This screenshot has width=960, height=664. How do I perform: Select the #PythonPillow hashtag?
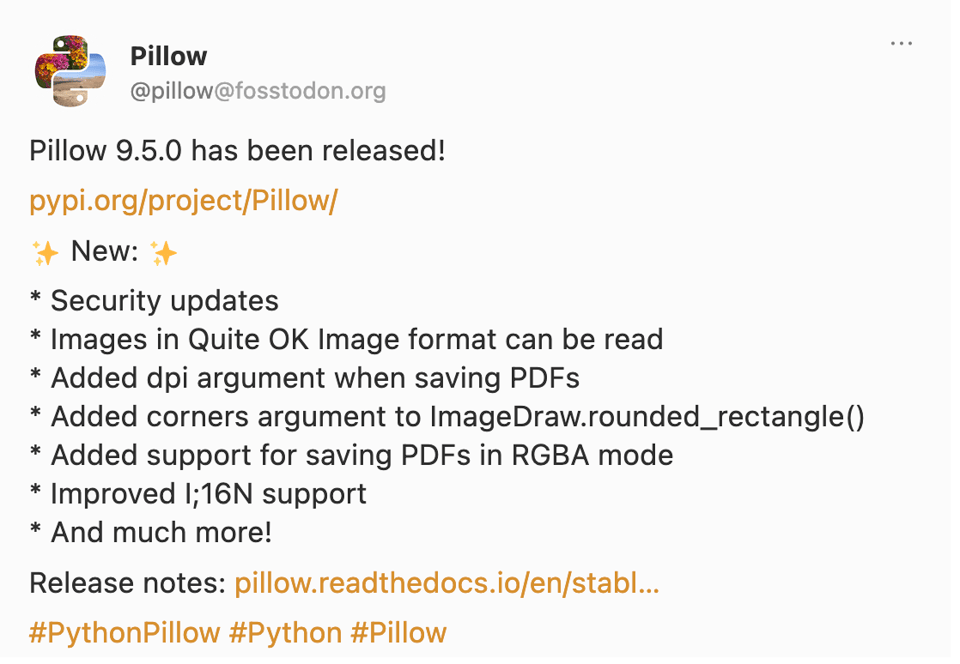pos(124,632)
